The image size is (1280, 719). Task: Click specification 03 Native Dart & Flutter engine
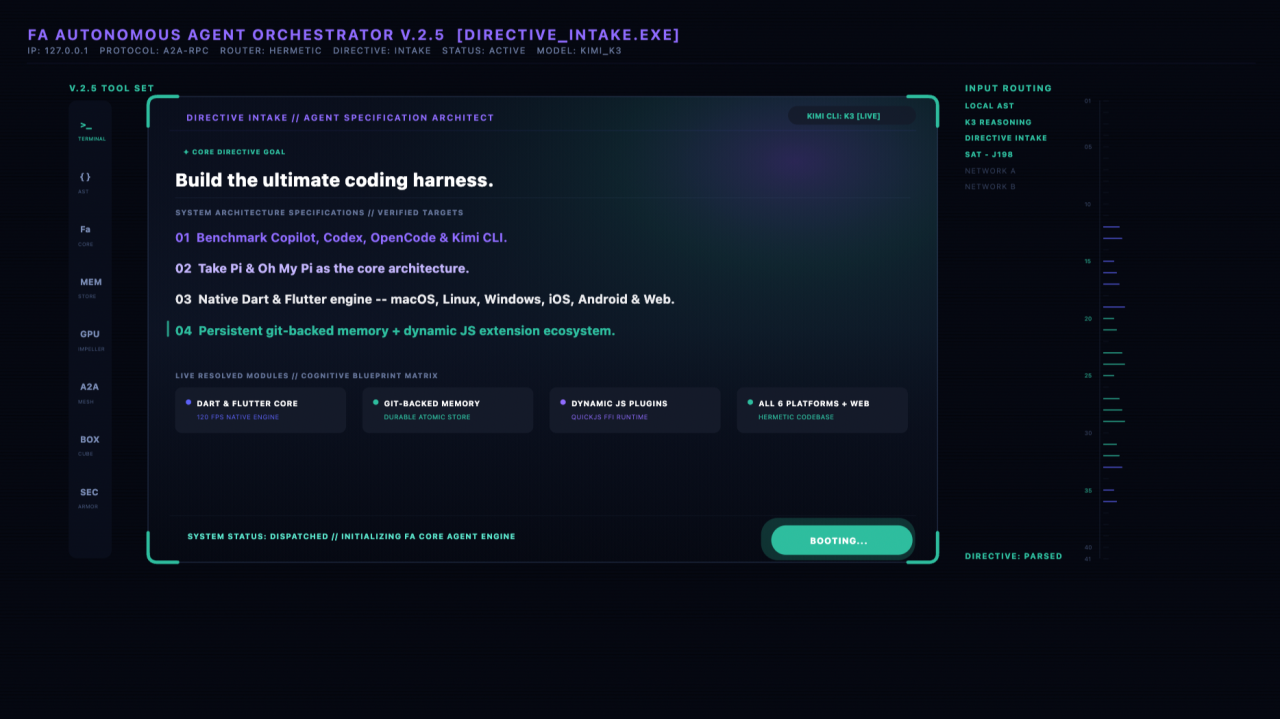point(425,299)
